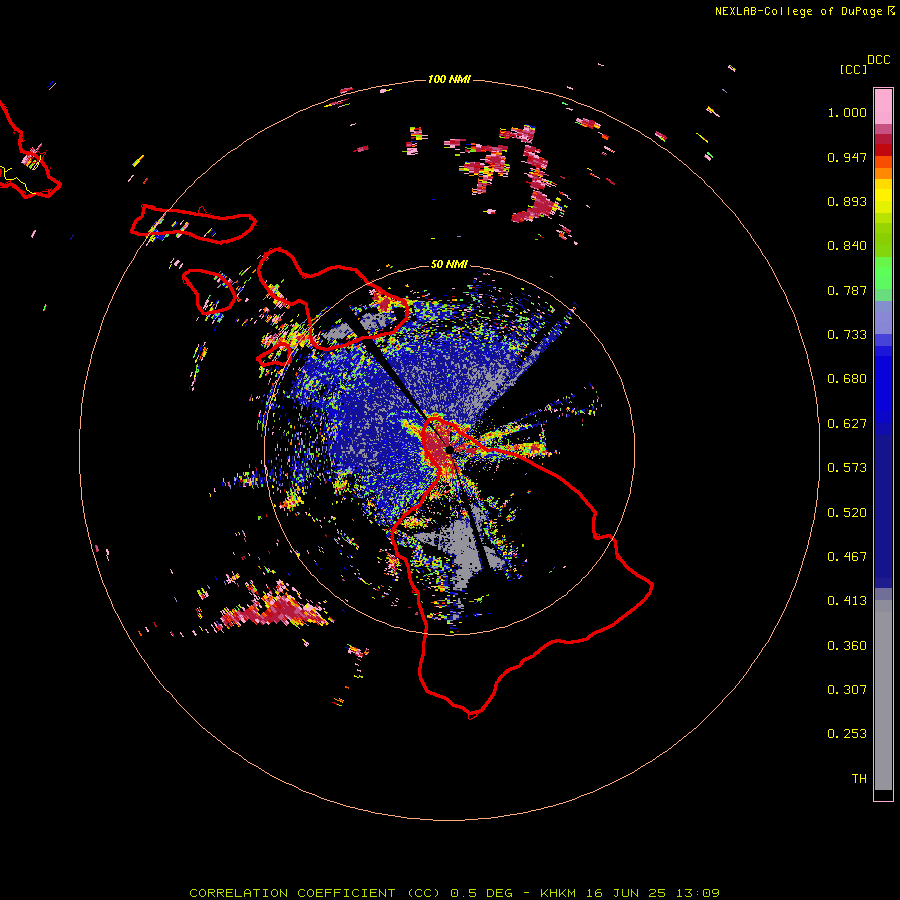Click the red high-CC echo cluster southwest of radar

click(275, 610)
